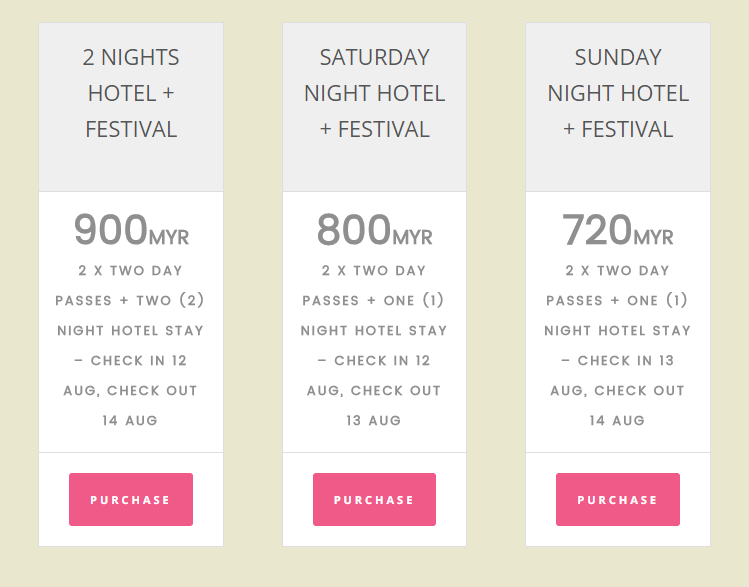Click '14 AUG' checkout date in Sunday card
Viewport: 749px width, 587px height.
pos(617,421)
